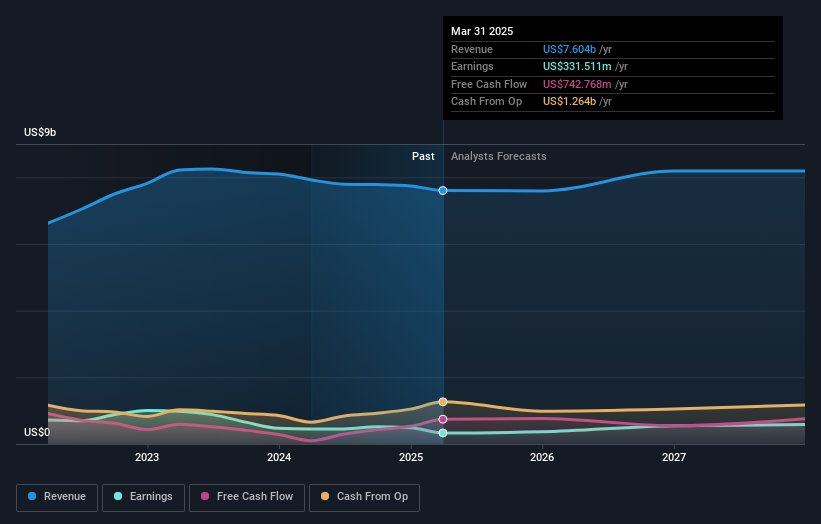Click the 2023 x-axis label
821x524 pixels.
pos(147,458)
